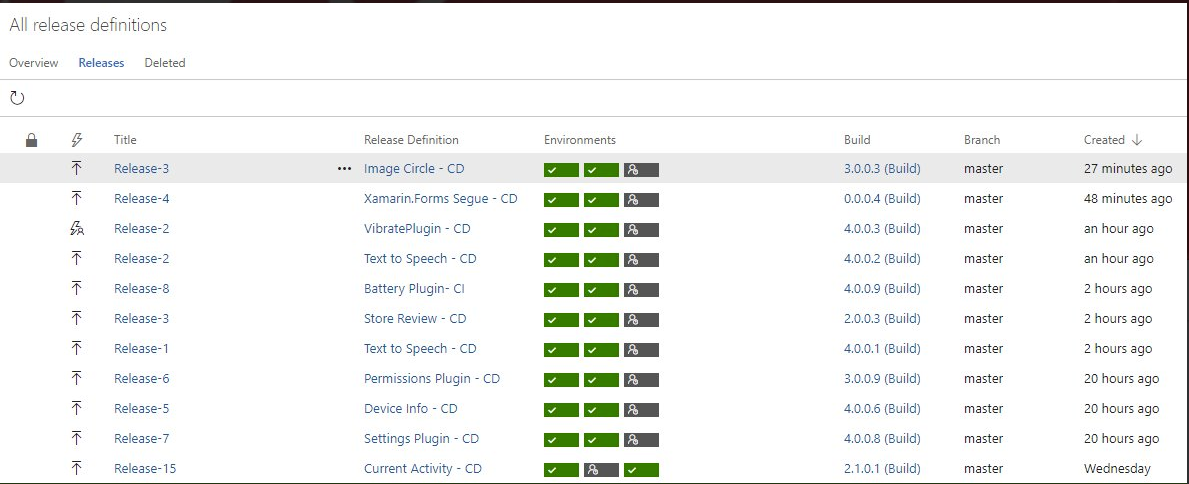Click the trigger arrow icon for Xamarin.Forms Segue row
This screenshot has height=484, width=1189.
point(76,199)
